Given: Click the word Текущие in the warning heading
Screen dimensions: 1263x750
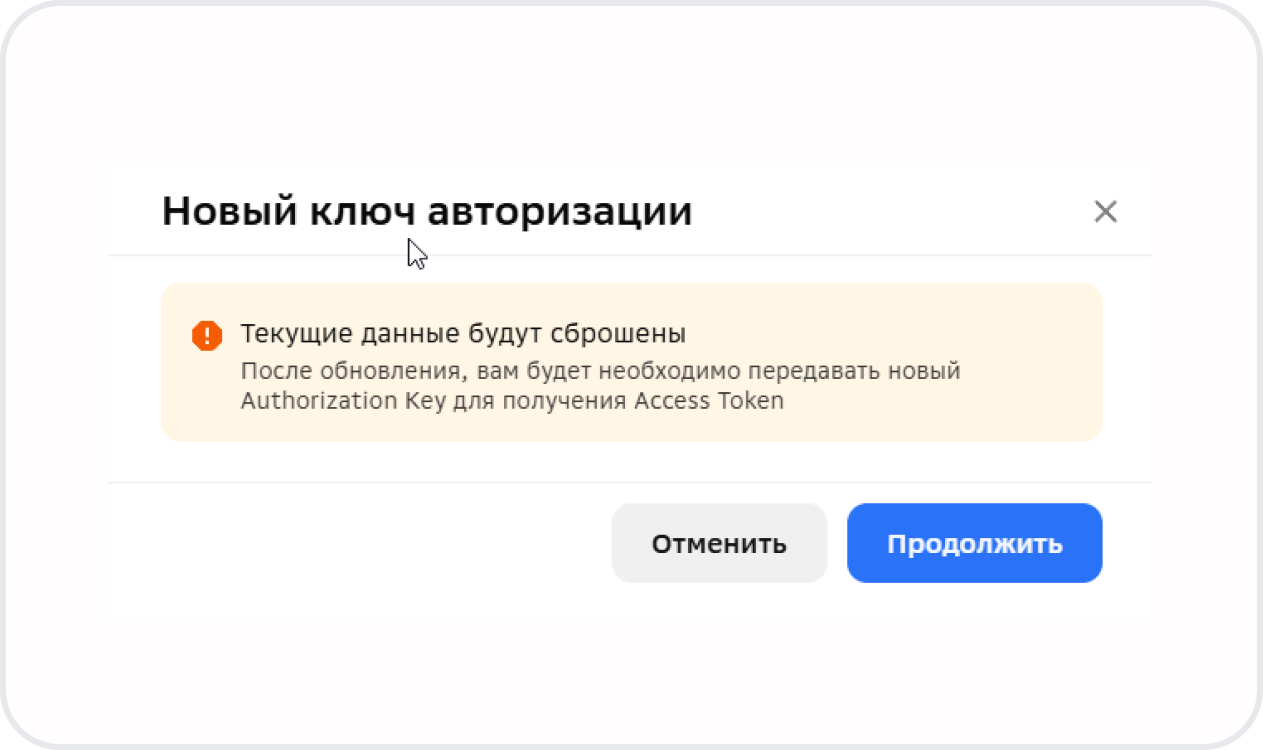Looking at the screenshot, I should point(285,333).
